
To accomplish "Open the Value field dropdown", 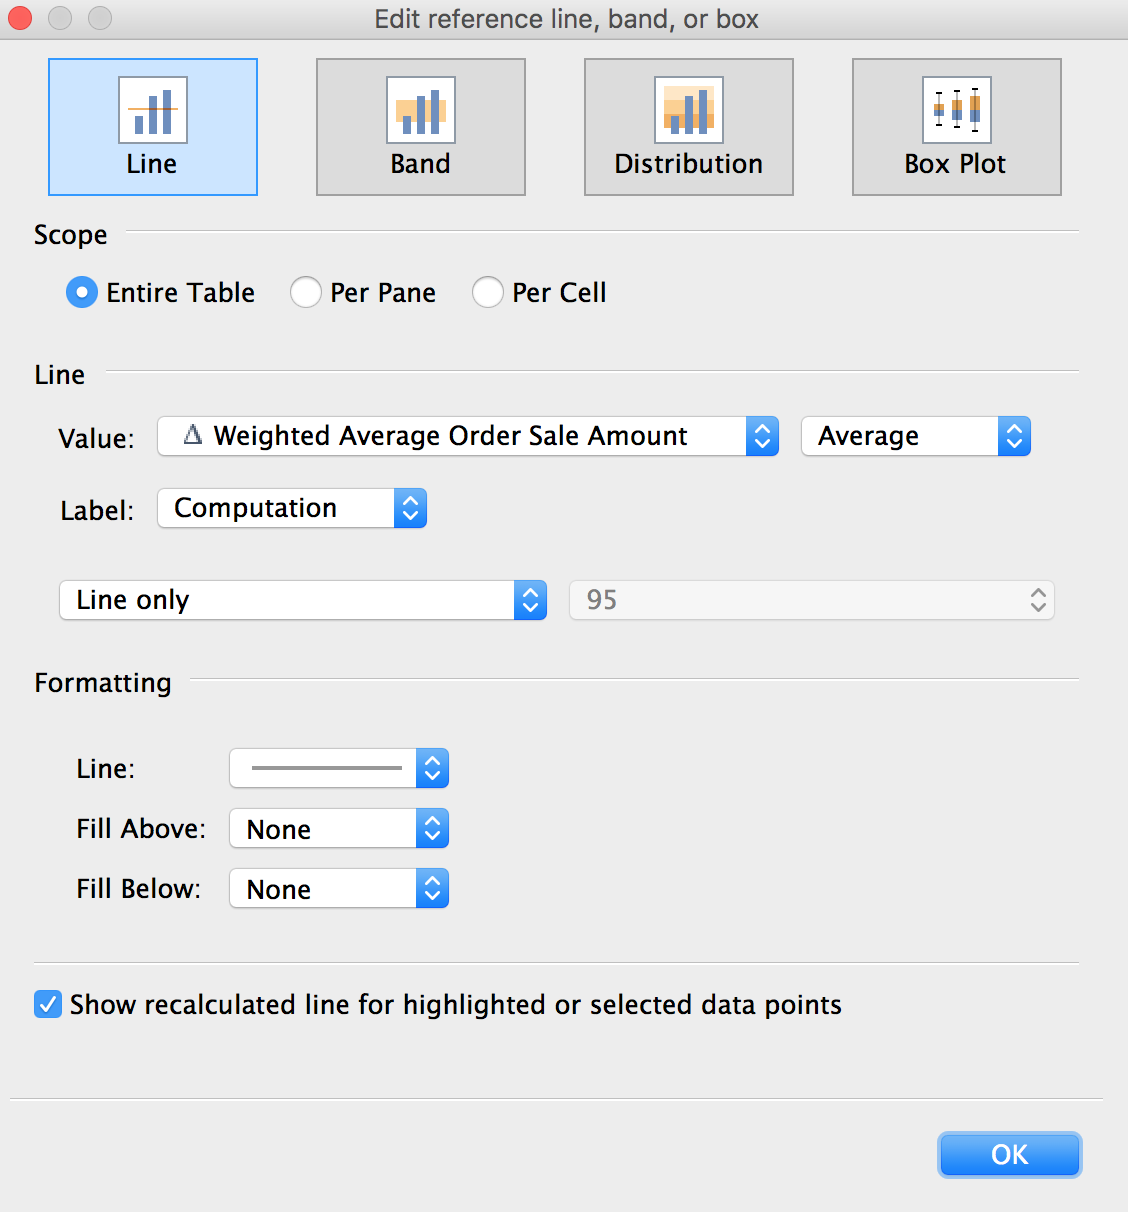I will 467,436.
